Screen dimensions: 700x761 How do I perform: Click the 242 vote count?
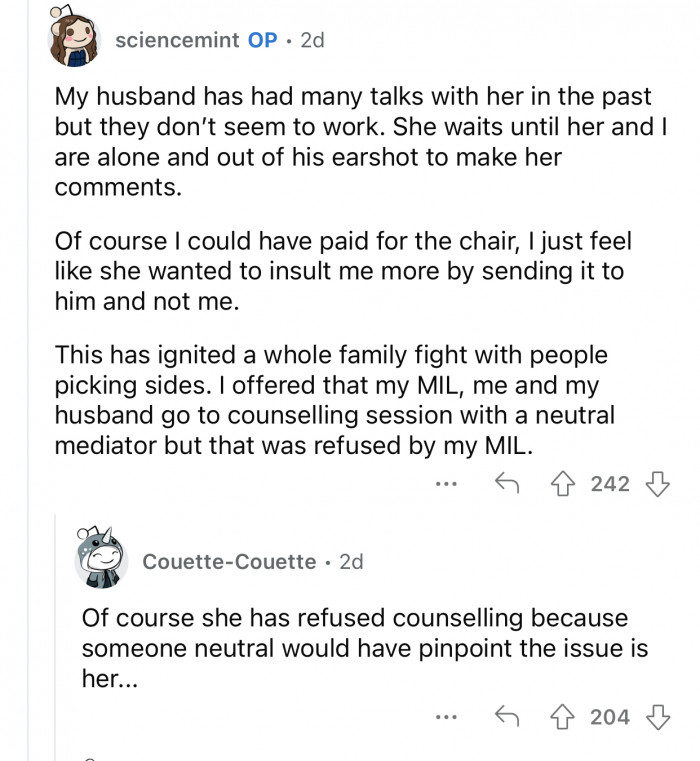(610, 485)
